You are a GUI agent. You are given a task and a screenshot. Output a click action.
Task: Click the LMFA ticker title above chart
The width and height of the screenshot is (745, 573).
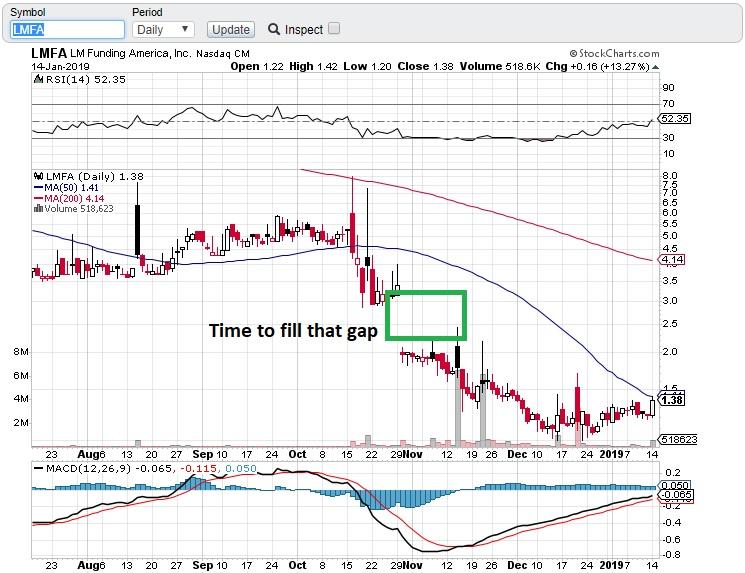coord(49,53)
